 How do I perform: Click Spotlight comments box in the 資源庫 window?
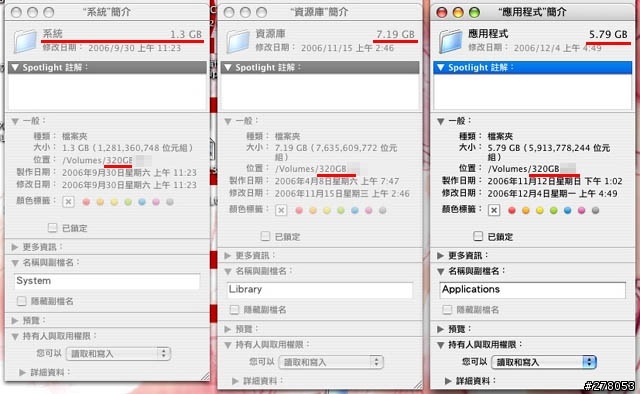pos(320,92)
